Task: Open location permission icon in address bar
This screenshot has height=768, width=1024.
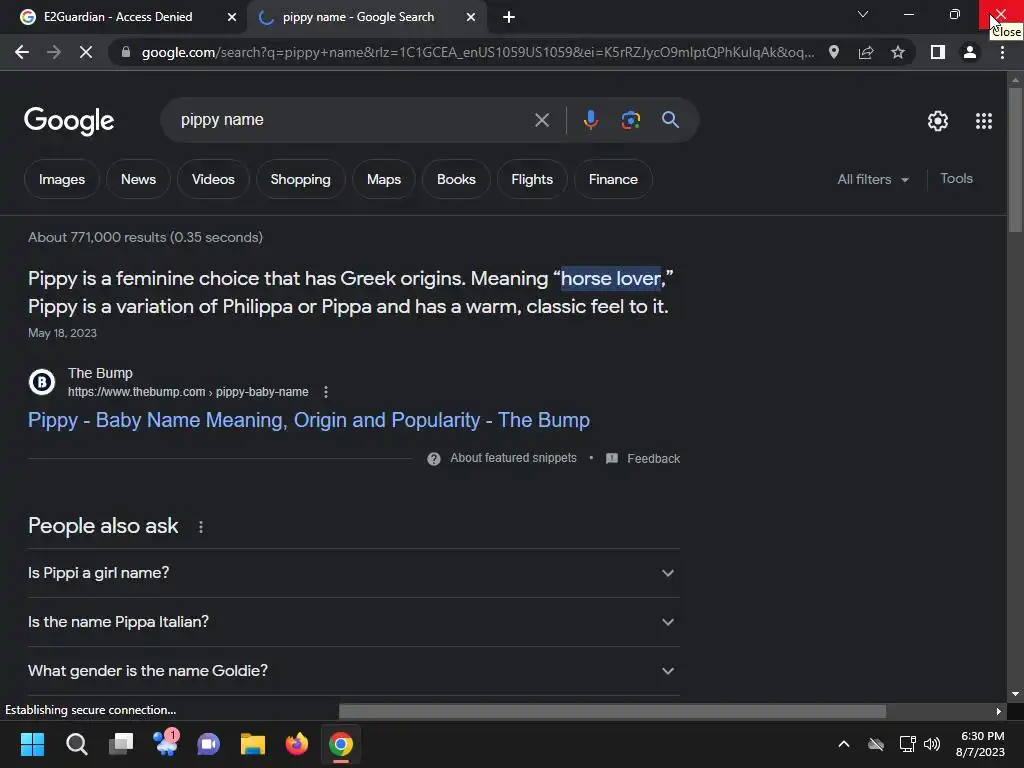Action: tap(834, 52)
